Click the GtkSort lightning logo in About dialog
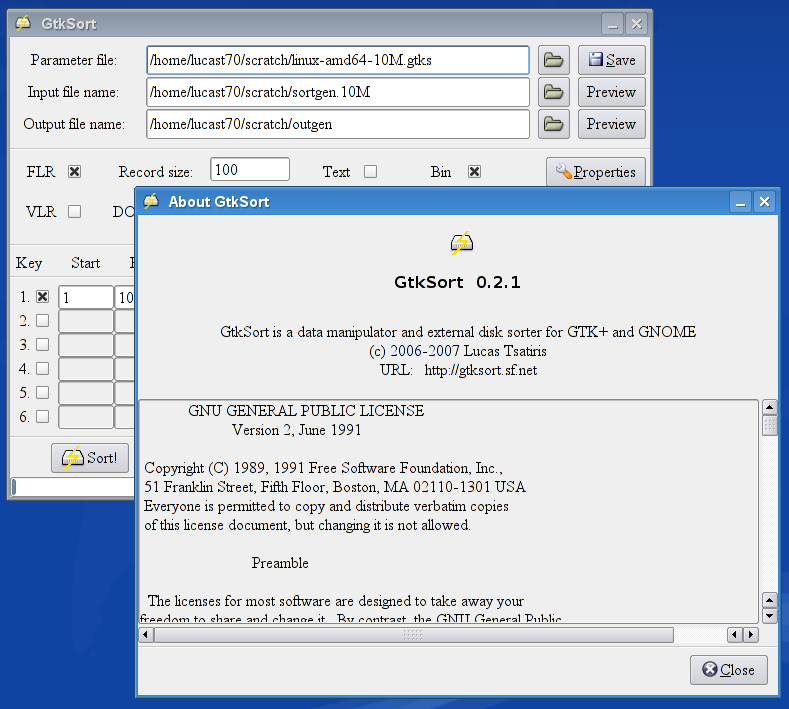The height and width of the screenshot is (709, 789). coord(461,243)
